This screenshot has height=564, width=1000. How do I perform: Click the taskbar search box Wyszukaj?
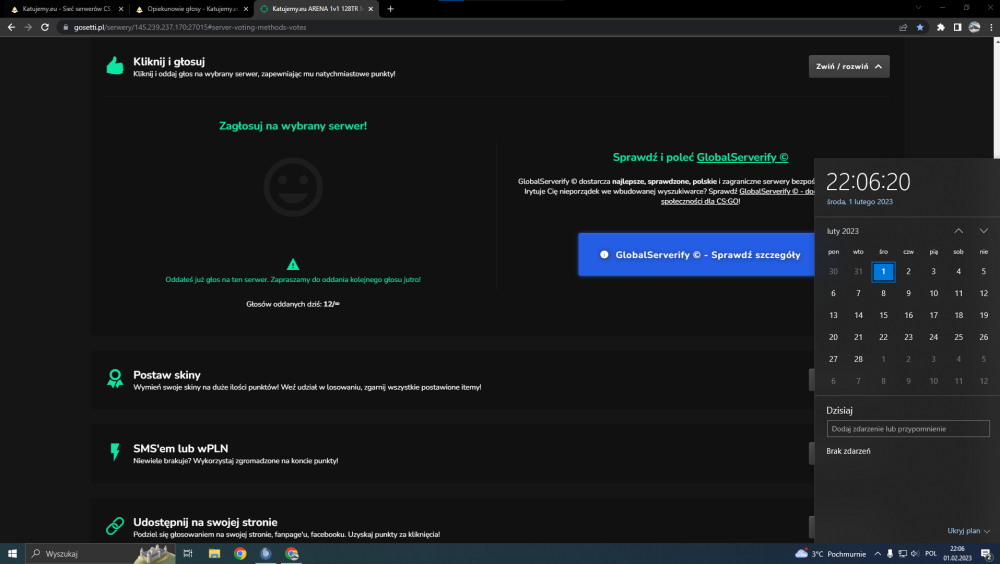tap(101, 554)
